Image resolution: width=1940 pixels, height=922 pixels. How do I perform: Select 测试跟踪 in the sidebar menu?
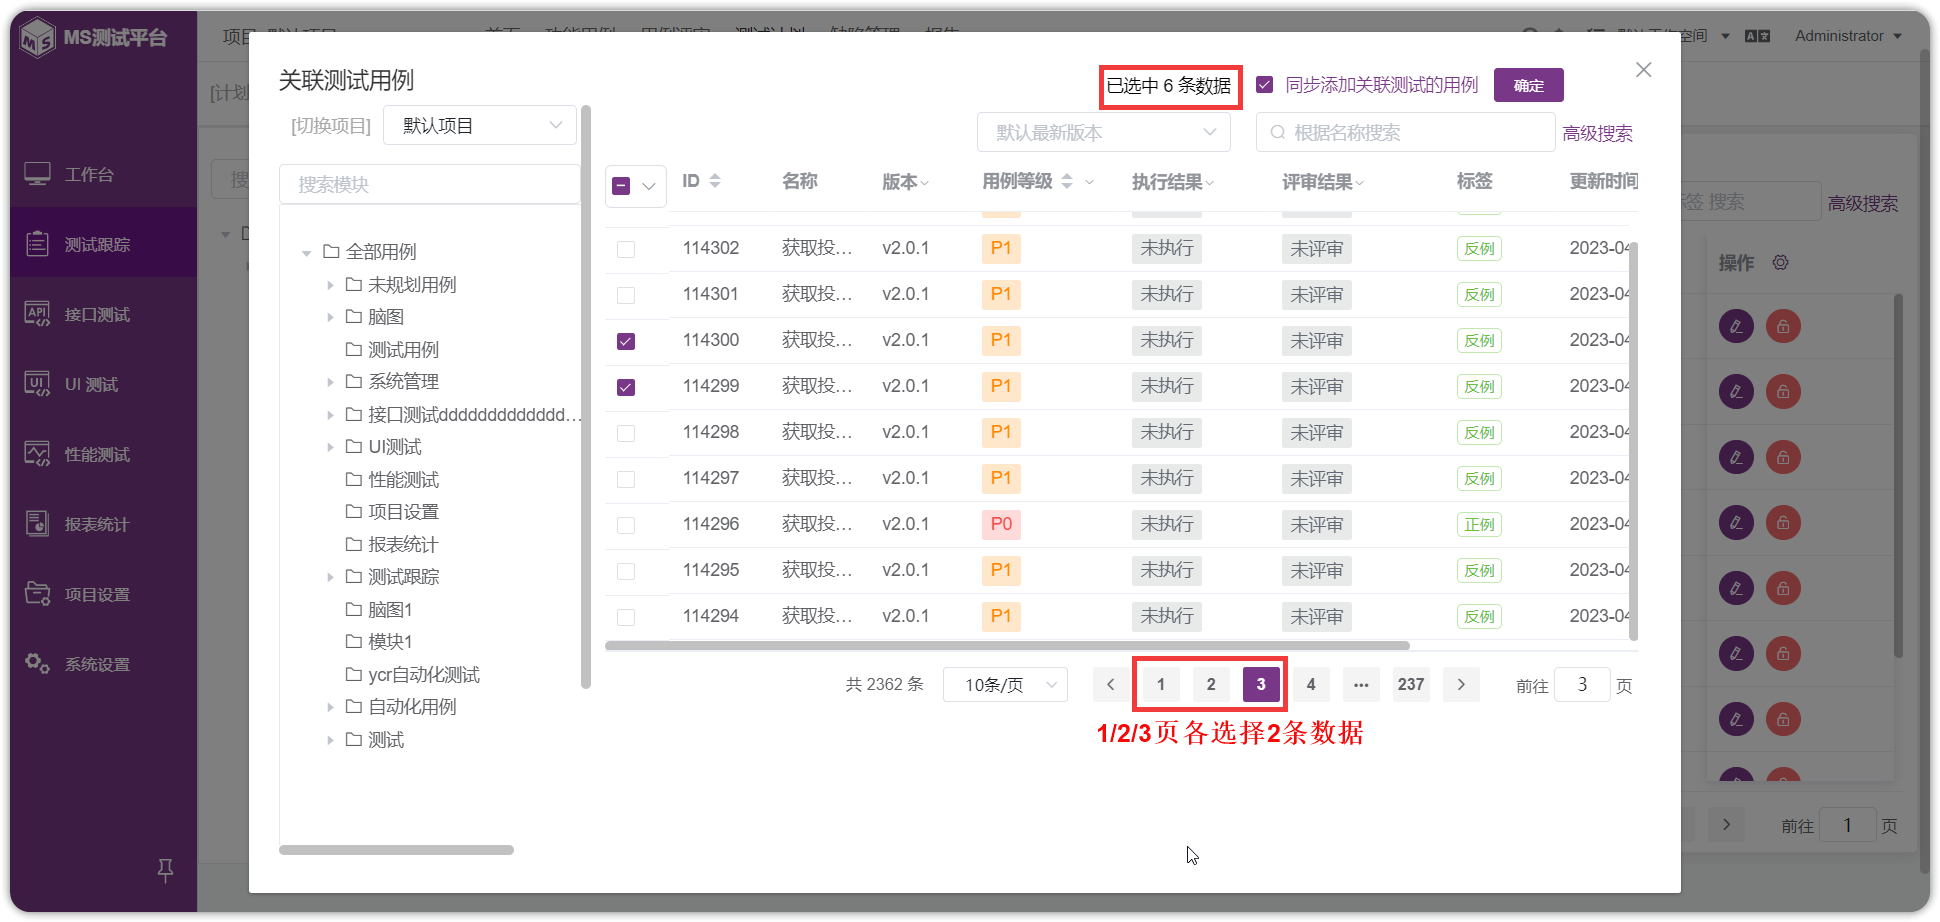click(104, 243)
